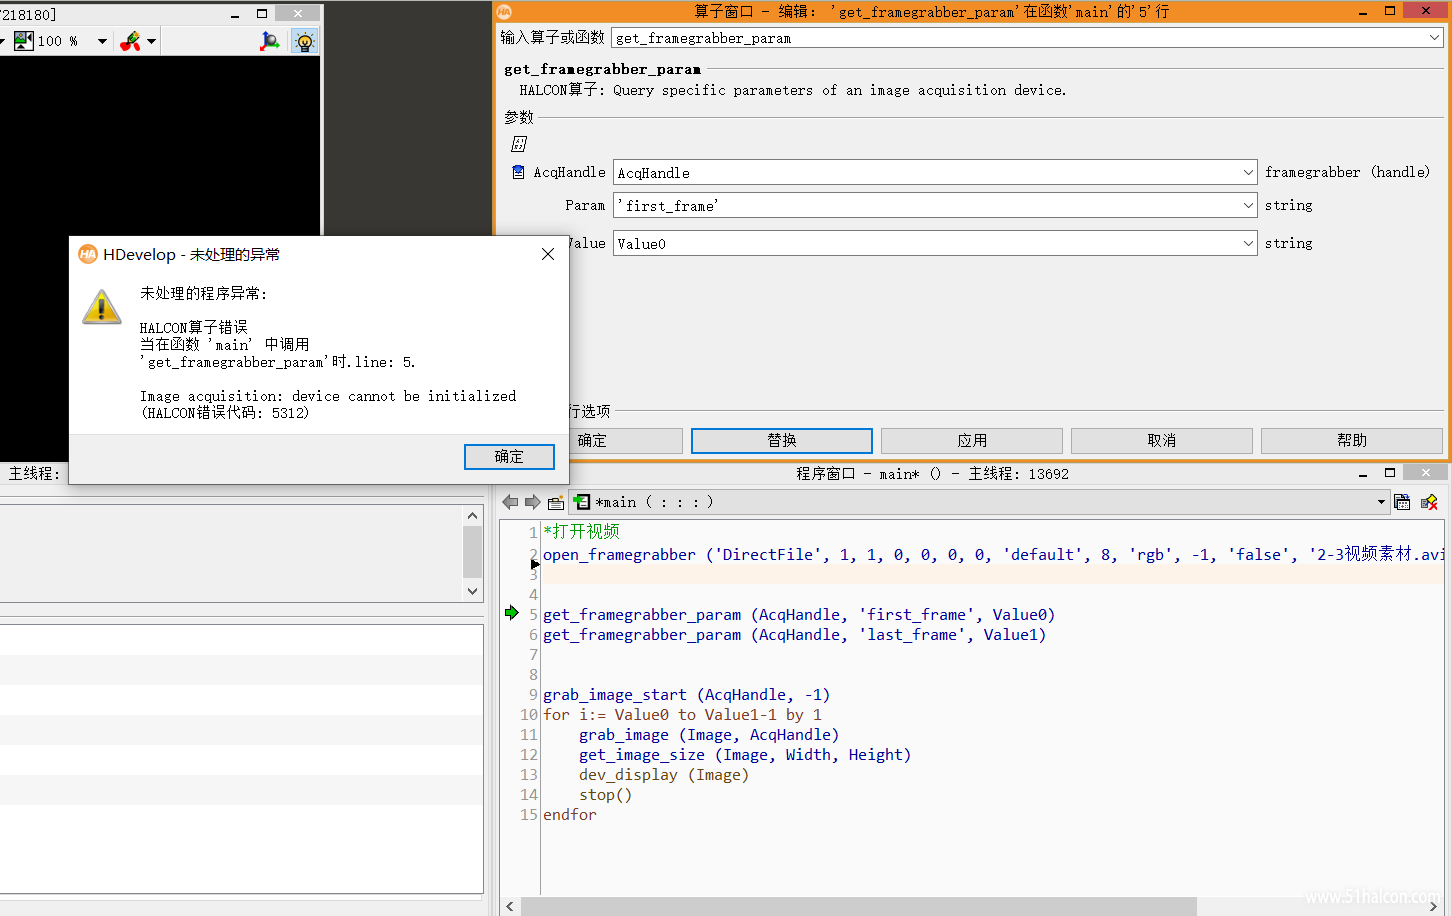Click the AcqHandle parameter handle icon

pyautogui.click(x=518, y=172)
